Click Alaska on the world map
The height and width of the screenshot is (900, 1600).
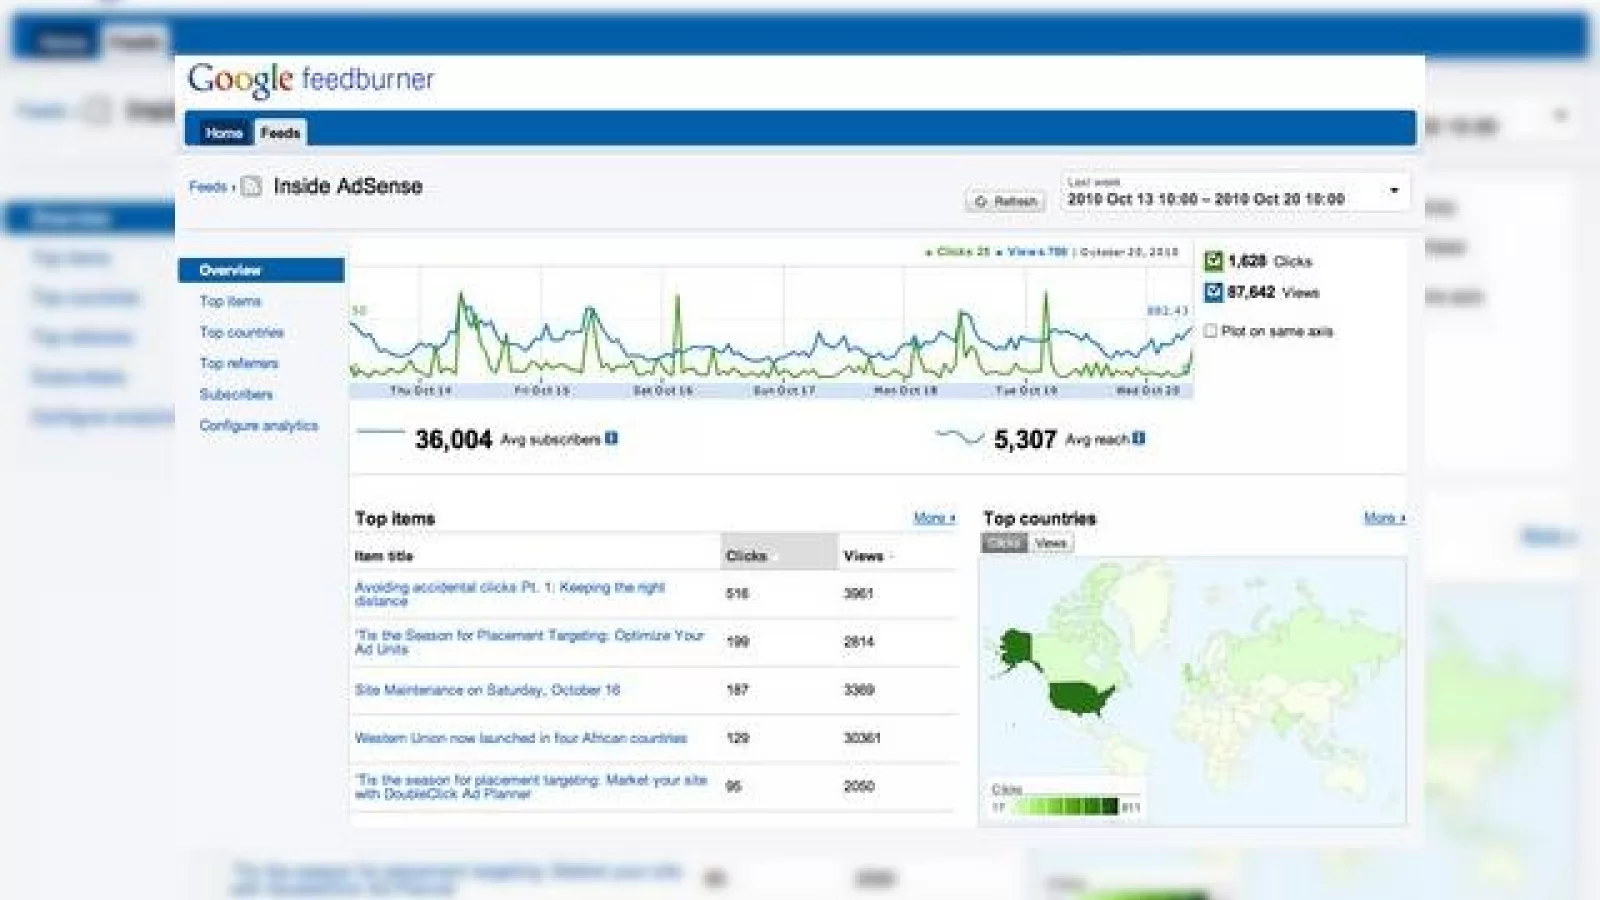click(x=1018, y=648)
